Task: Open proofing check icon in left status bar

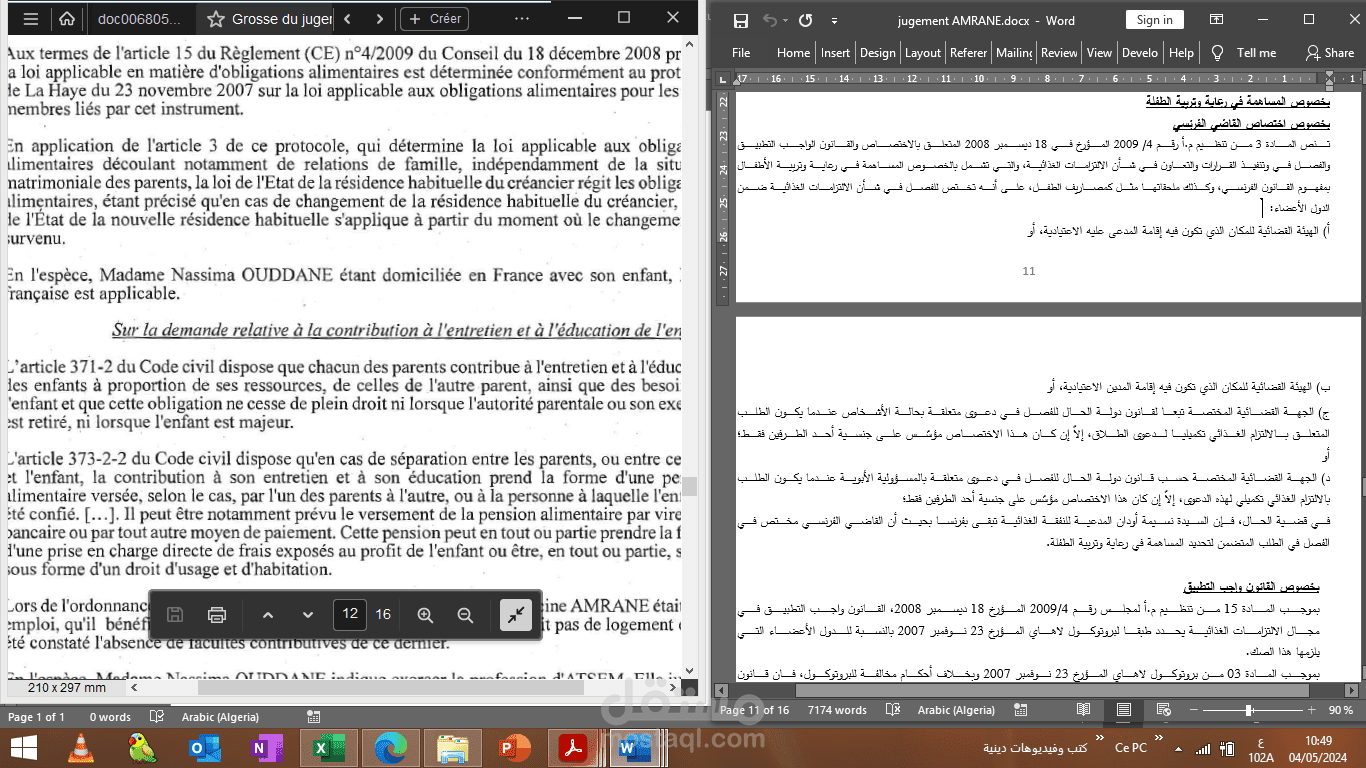Action: pyautogui.click(x=156, y=717)
